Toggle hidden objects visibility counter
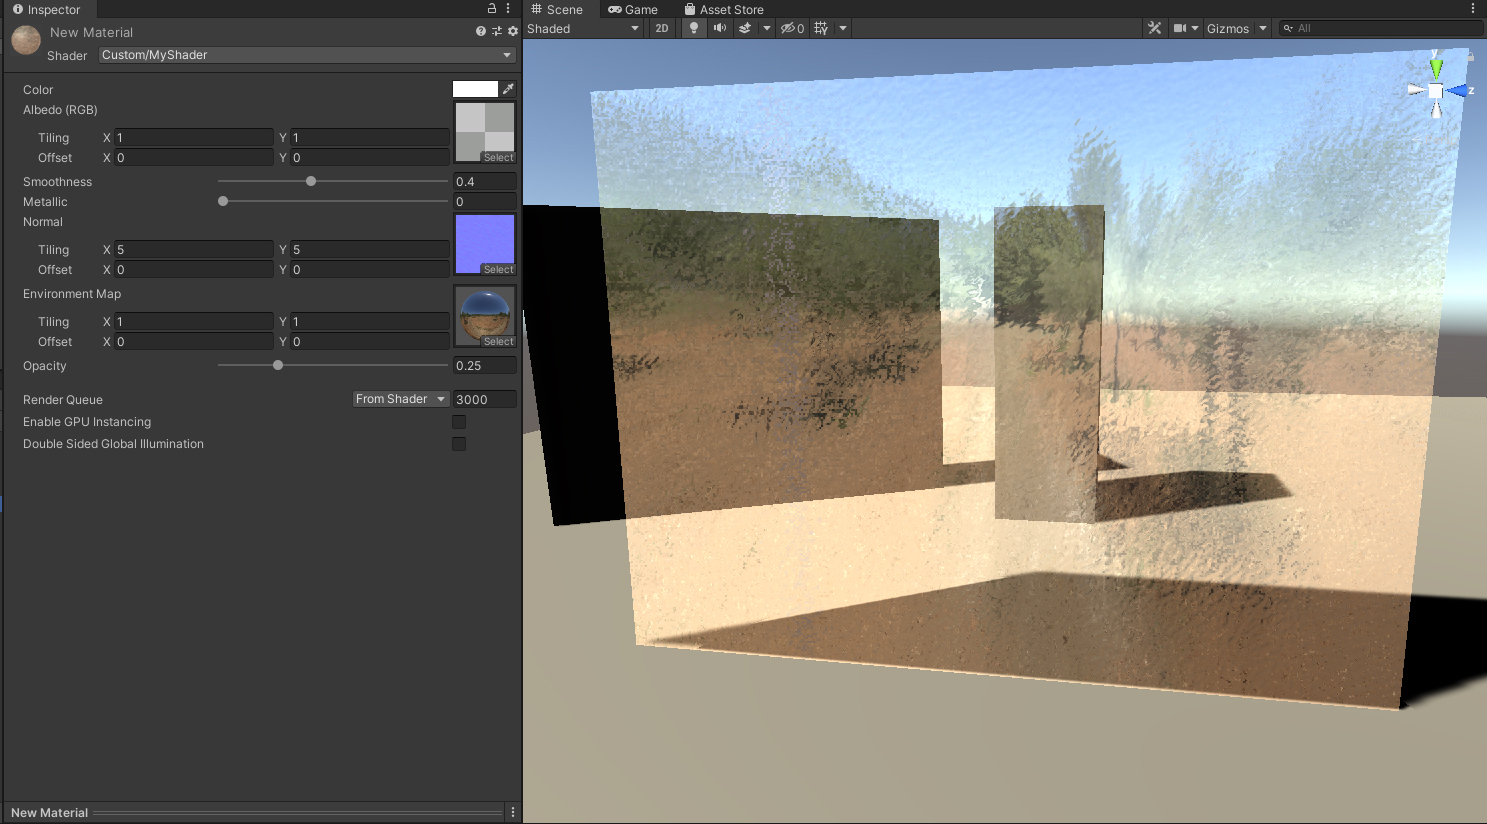 pyautogui.click(x=793, y=28)
